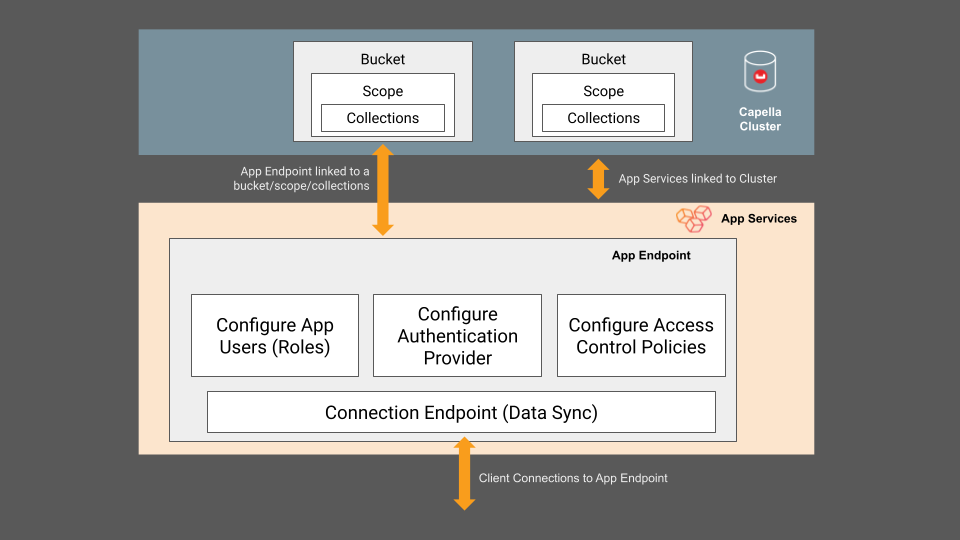Click 'Client Connections to App Endpoint' text

pyautogui.click(x=573, y=478)
